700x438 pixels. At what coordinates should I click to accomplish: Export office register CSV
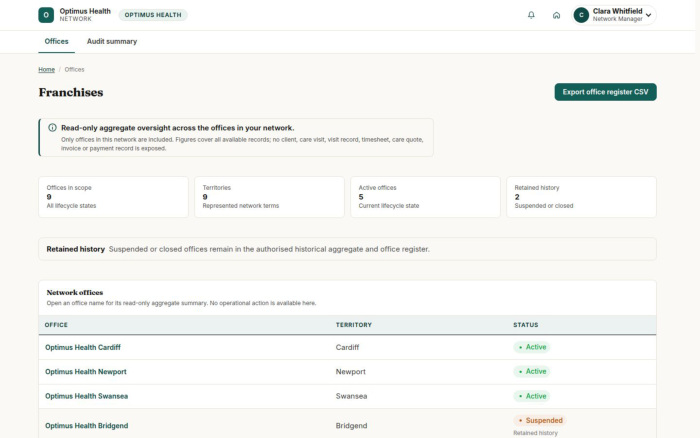click(x=605, y=92)
